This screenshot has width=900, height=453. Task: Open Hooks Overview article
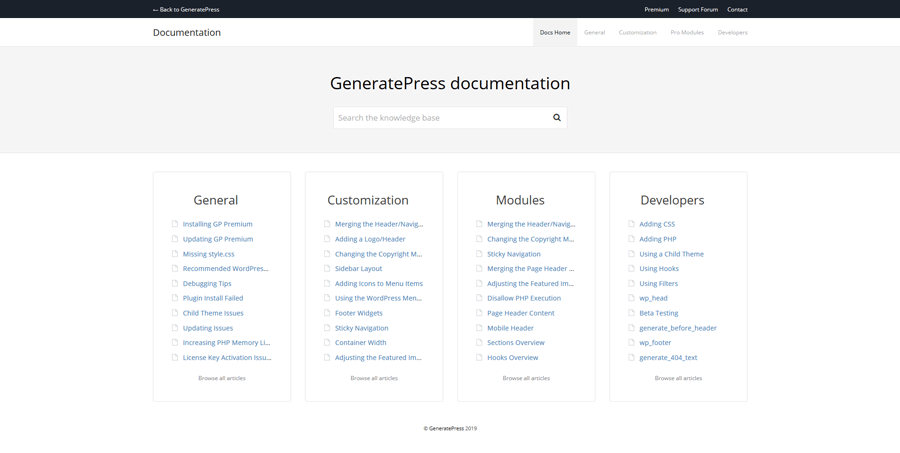[513, 357]
